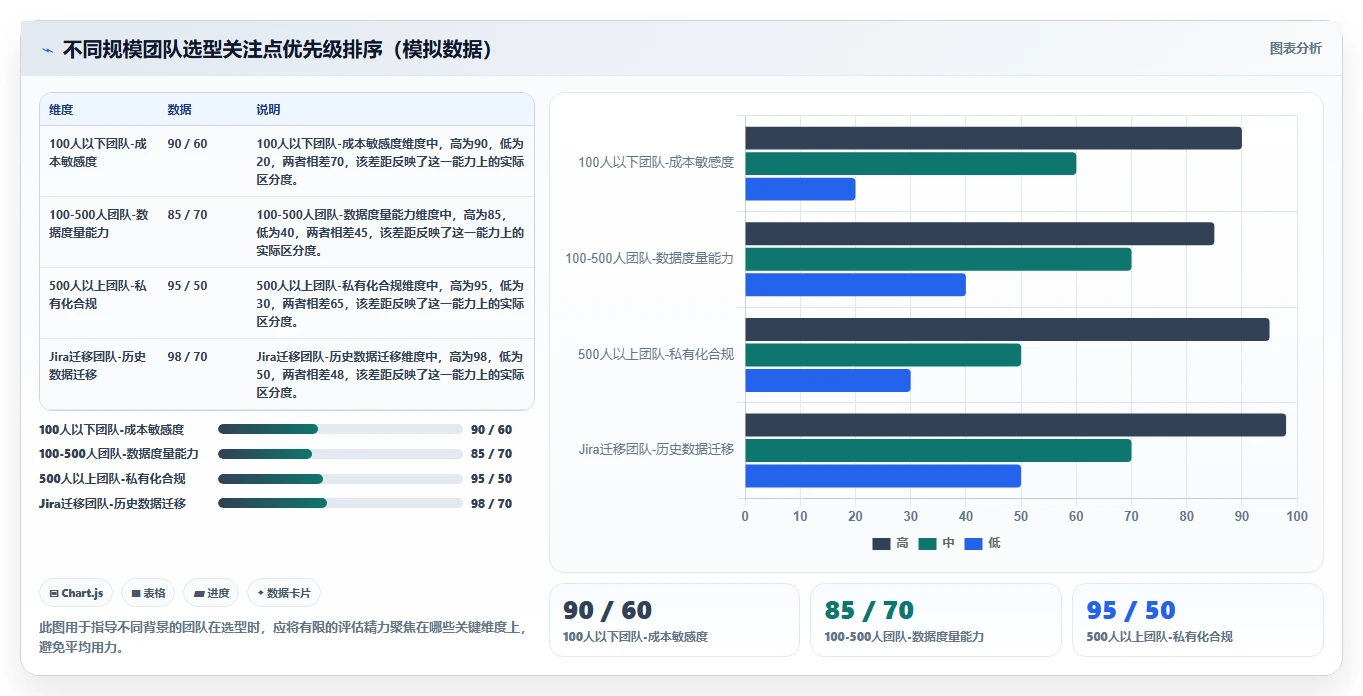Click the 85 / 70 data card
The image size is (1363, 696).
click(x=935, y=620)
